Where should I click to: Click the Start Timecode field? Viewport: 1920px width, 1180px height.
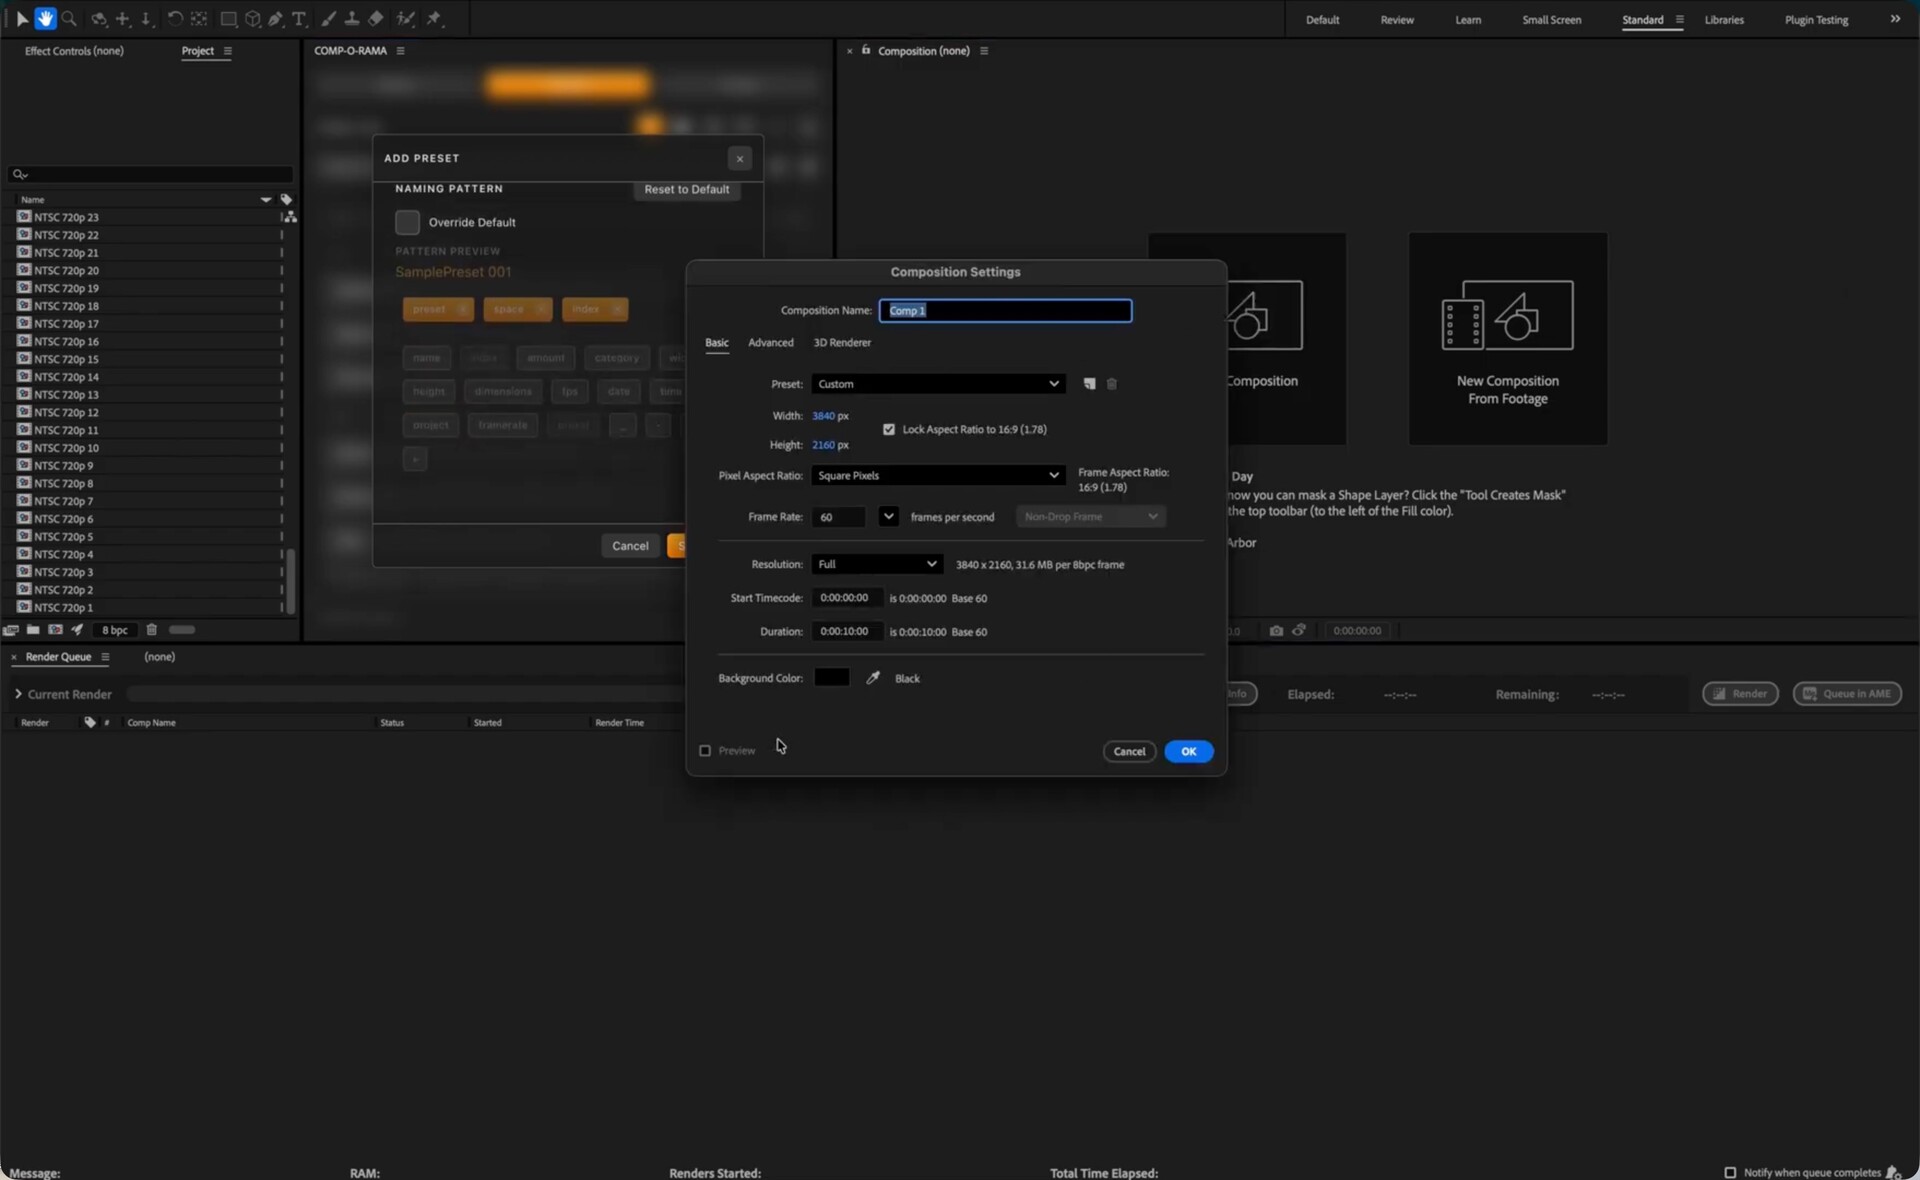[847, 598]
